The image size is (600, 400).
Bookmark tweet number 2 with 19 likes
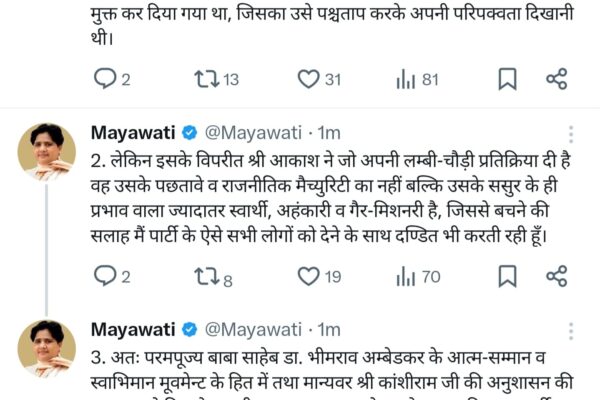[507, 276]
